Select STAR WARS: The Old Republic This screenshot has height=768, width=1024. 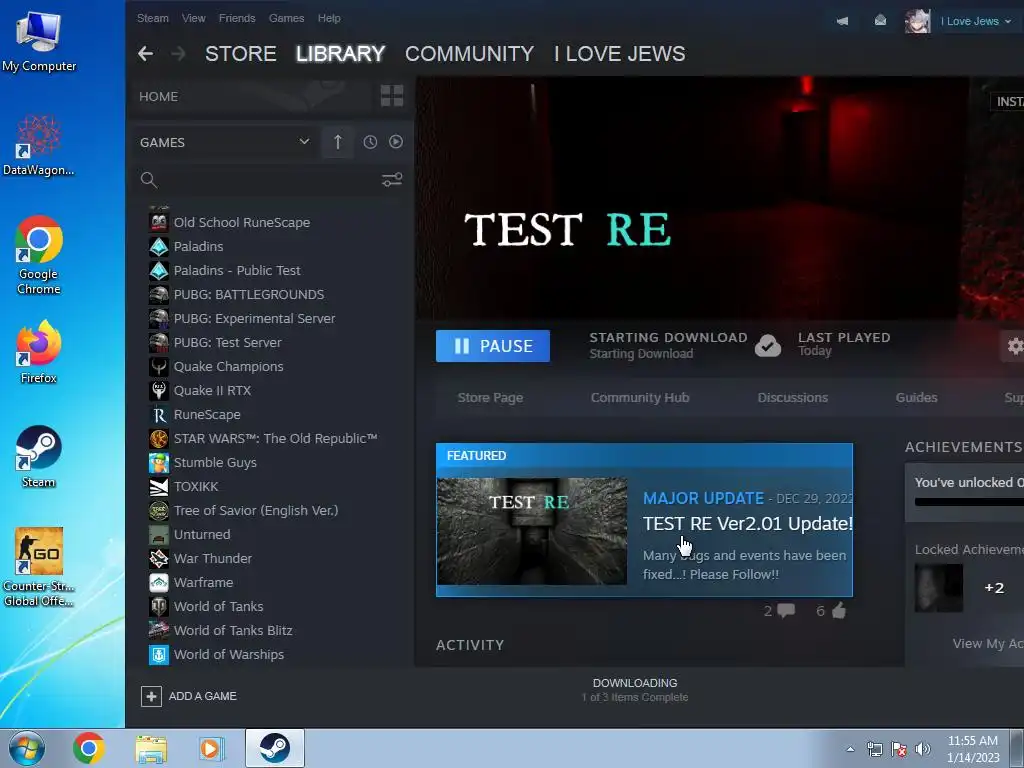point(276,438)
